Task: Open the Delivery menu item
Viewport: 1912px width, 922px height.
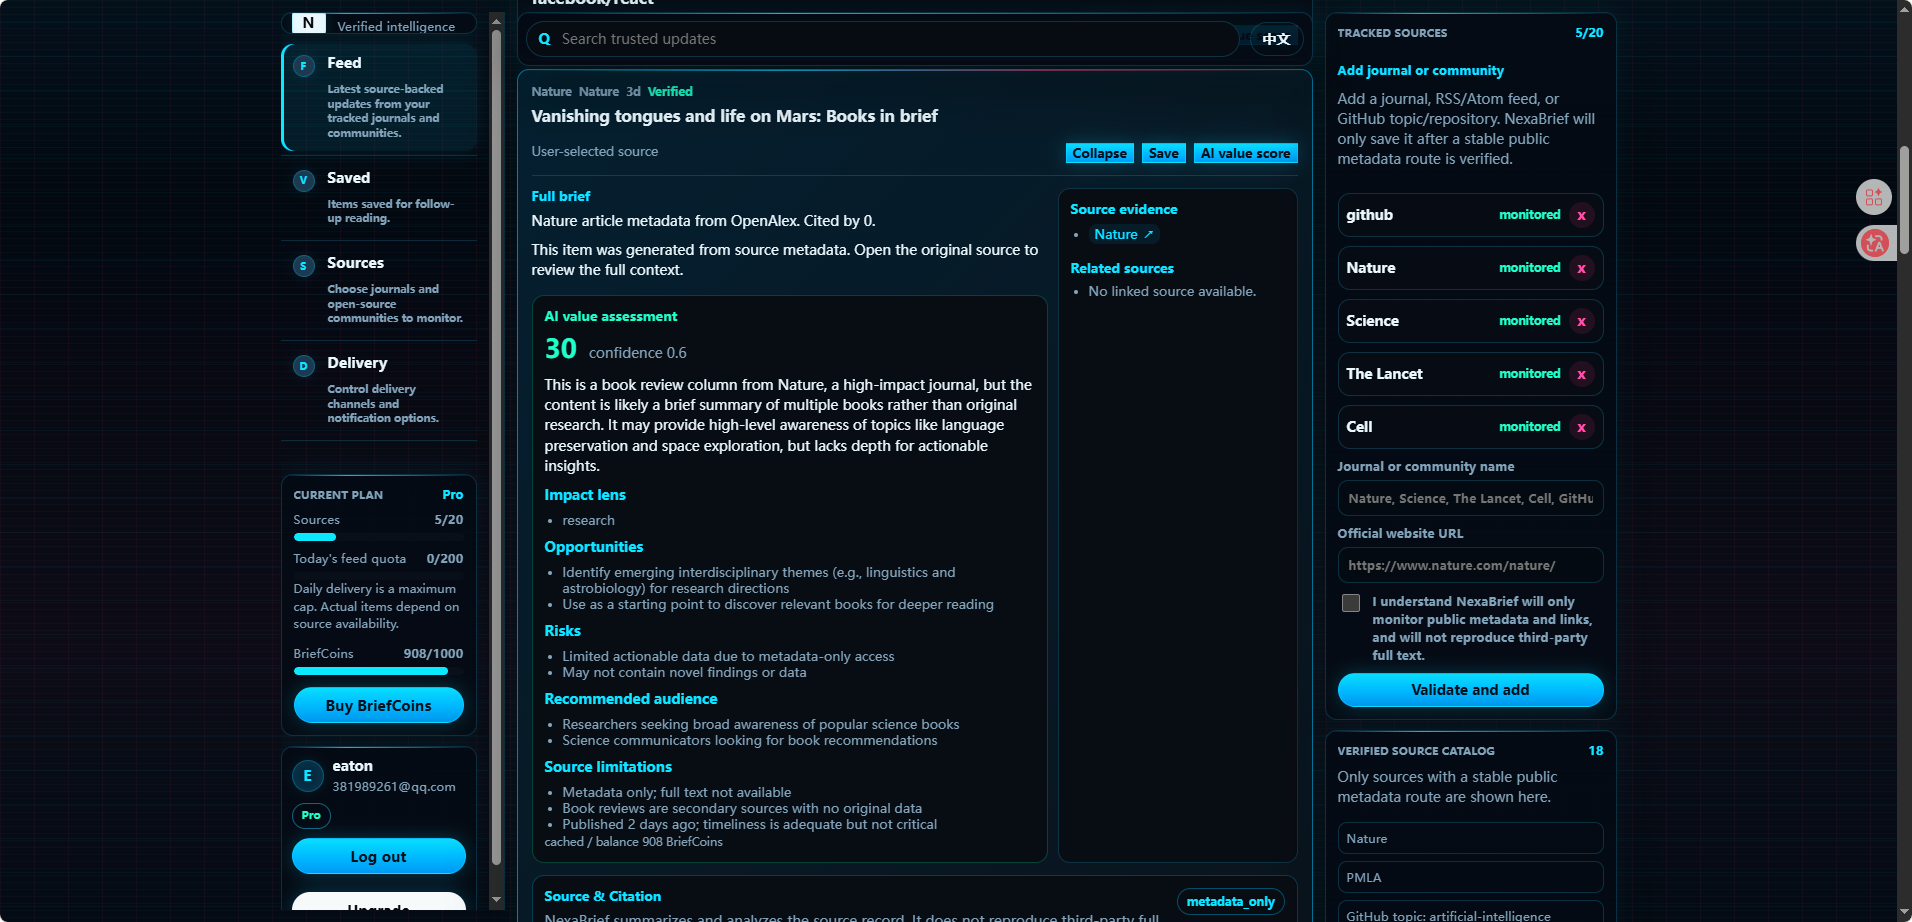Action: pos(379,390)
